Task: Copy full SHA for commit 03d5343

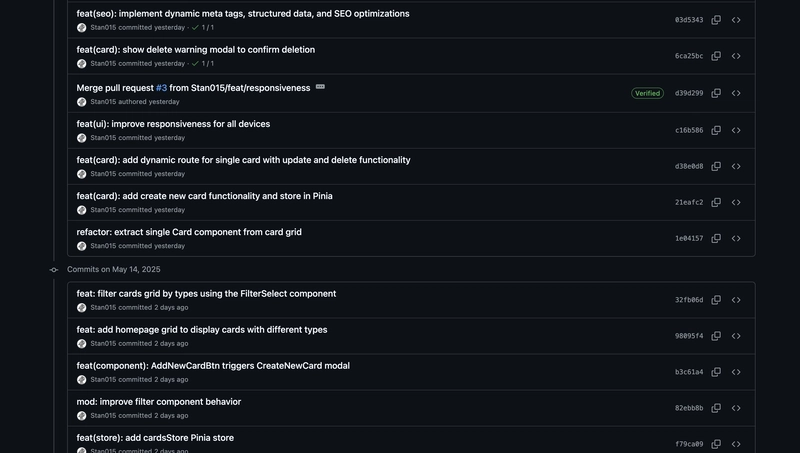Action: [x=716, y=20]
